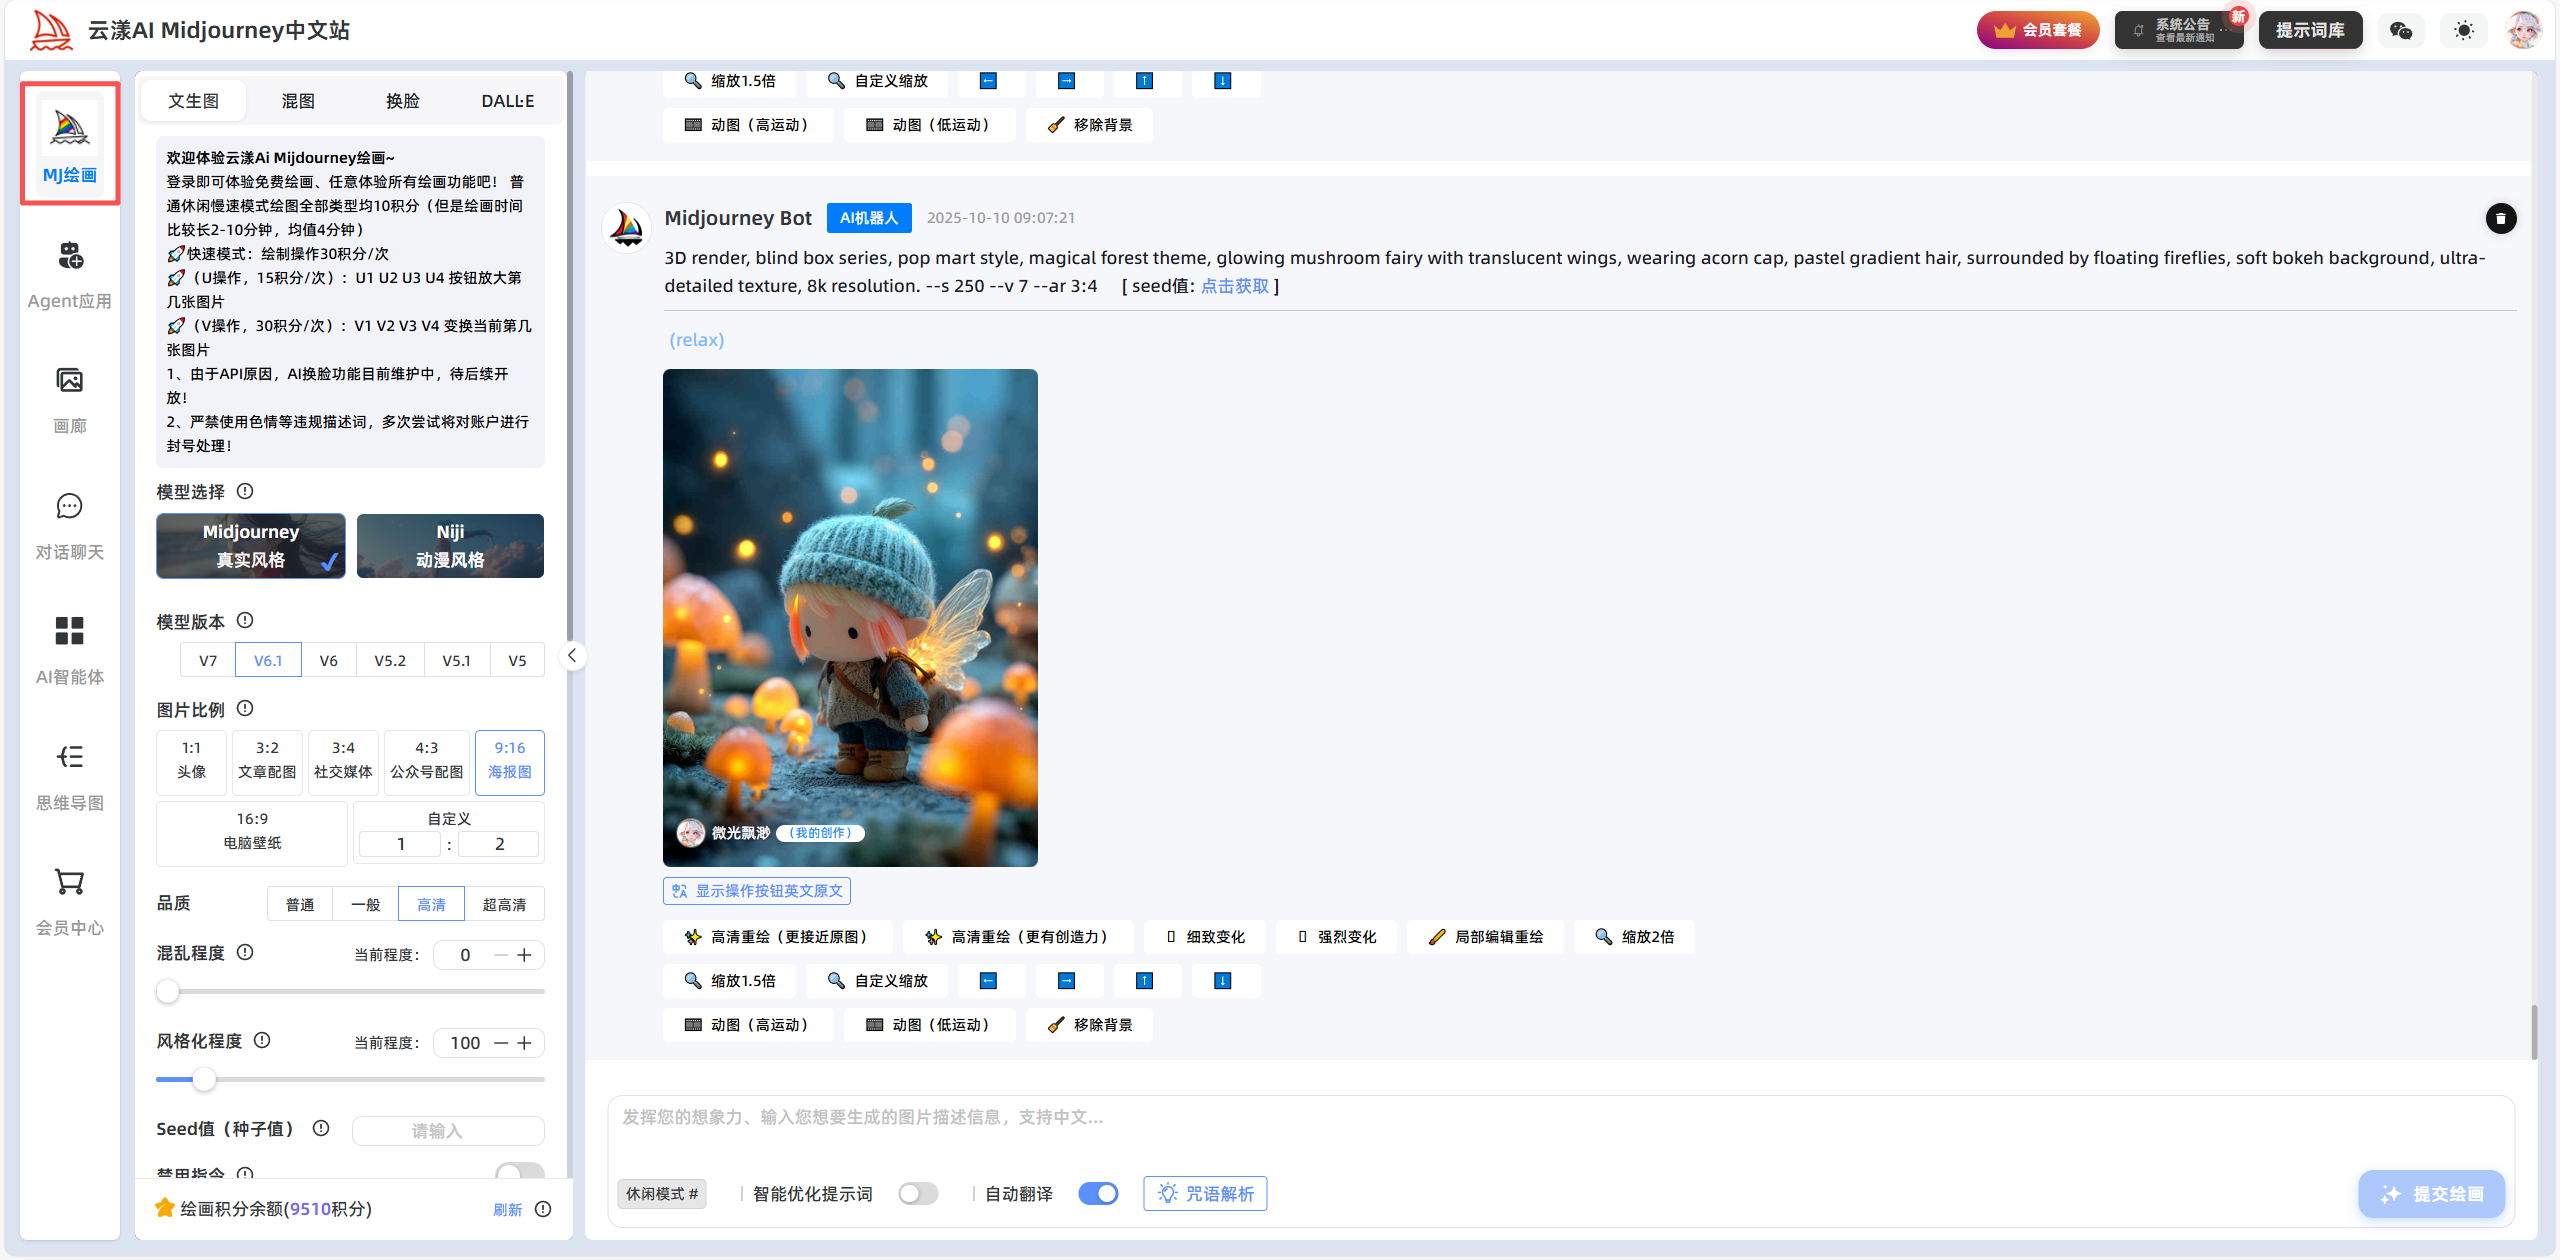Disable the 自动翻译 switch

point(1098,1194)
